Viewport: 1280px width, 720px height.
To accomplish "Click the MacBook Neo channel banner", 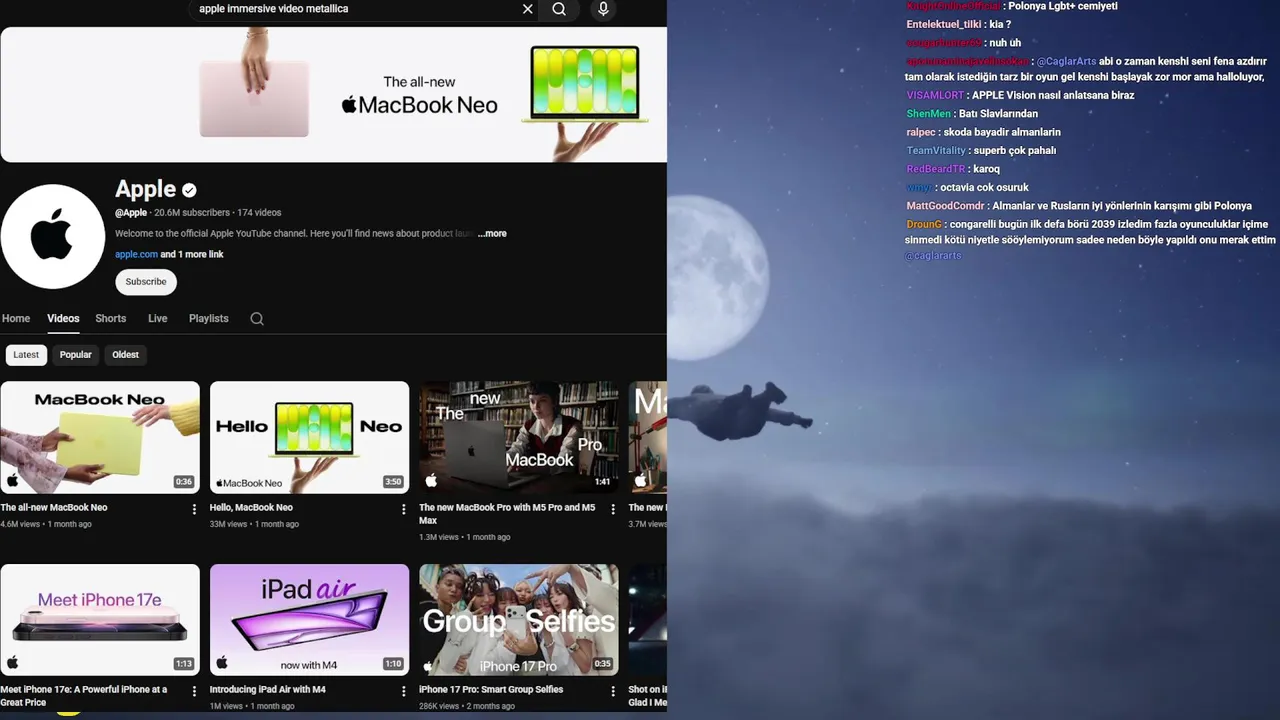I will (333, 94).
